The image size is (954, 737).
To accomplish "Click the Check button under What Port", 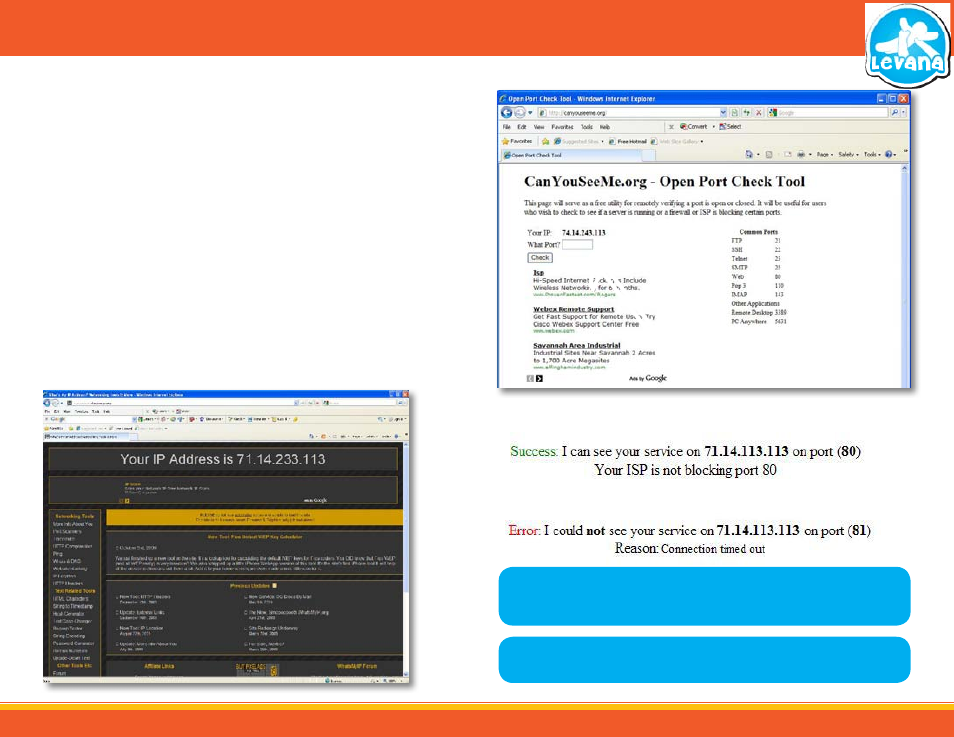I will click(540, 257).
